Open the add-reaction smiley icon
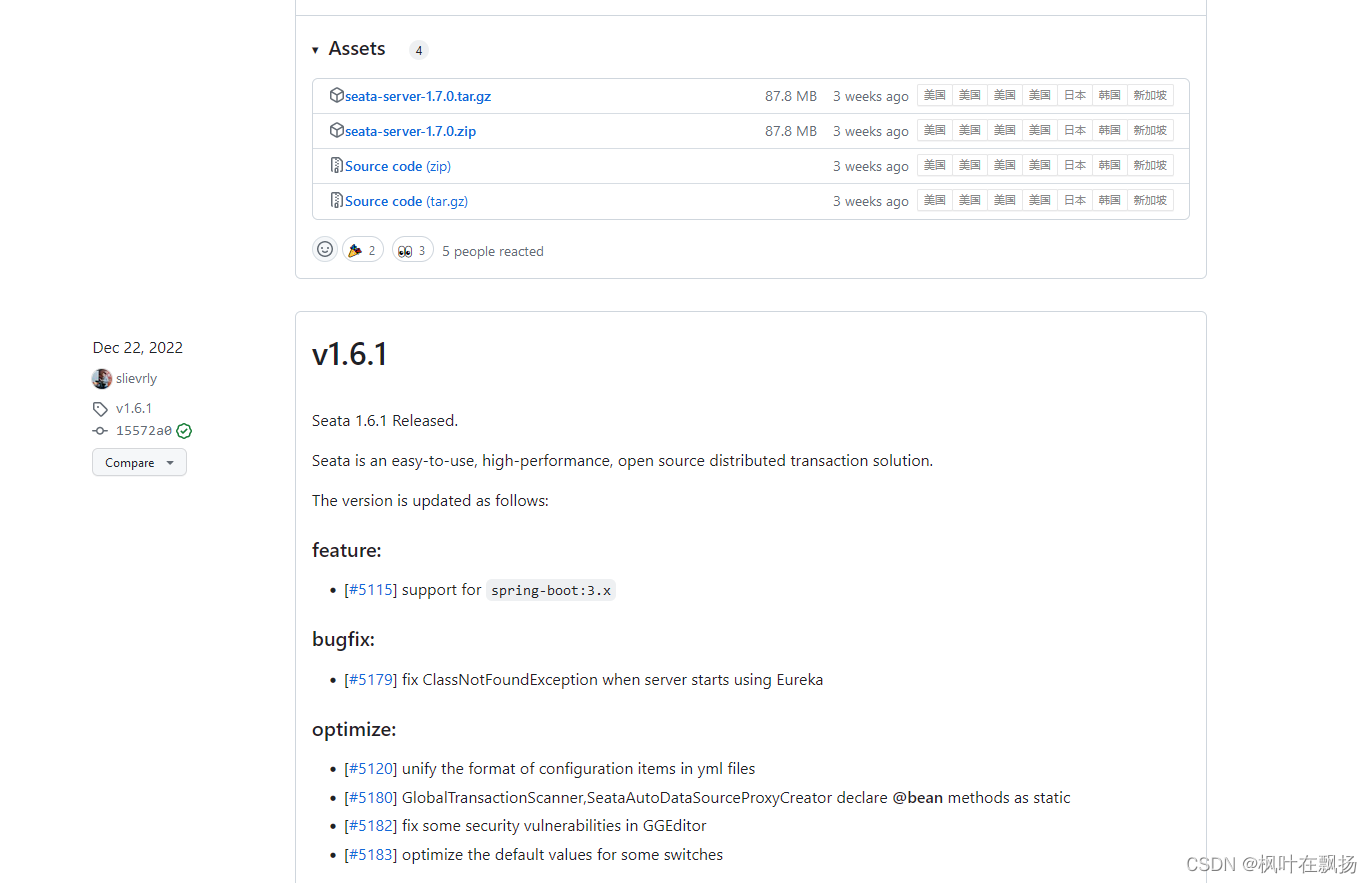1372x883 pixels. point(324,248)
